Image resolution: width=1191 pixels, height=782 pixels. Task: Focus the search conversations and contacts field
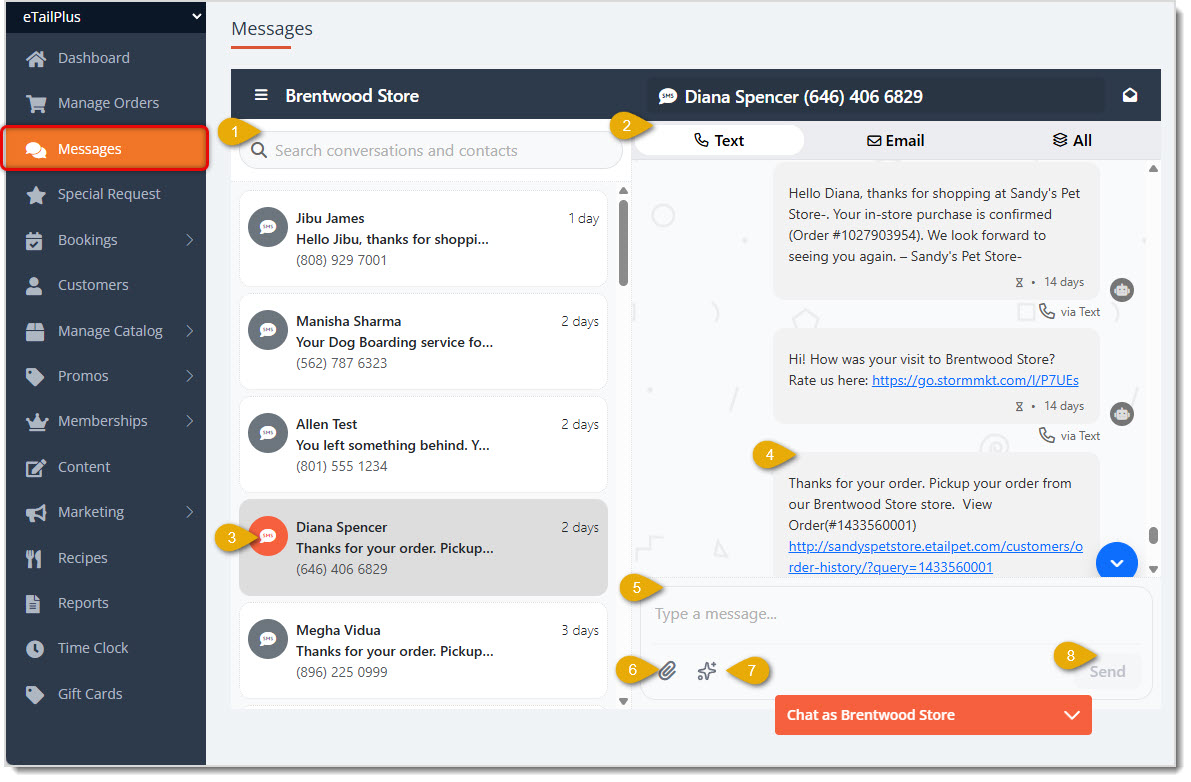tap(431, 150)
